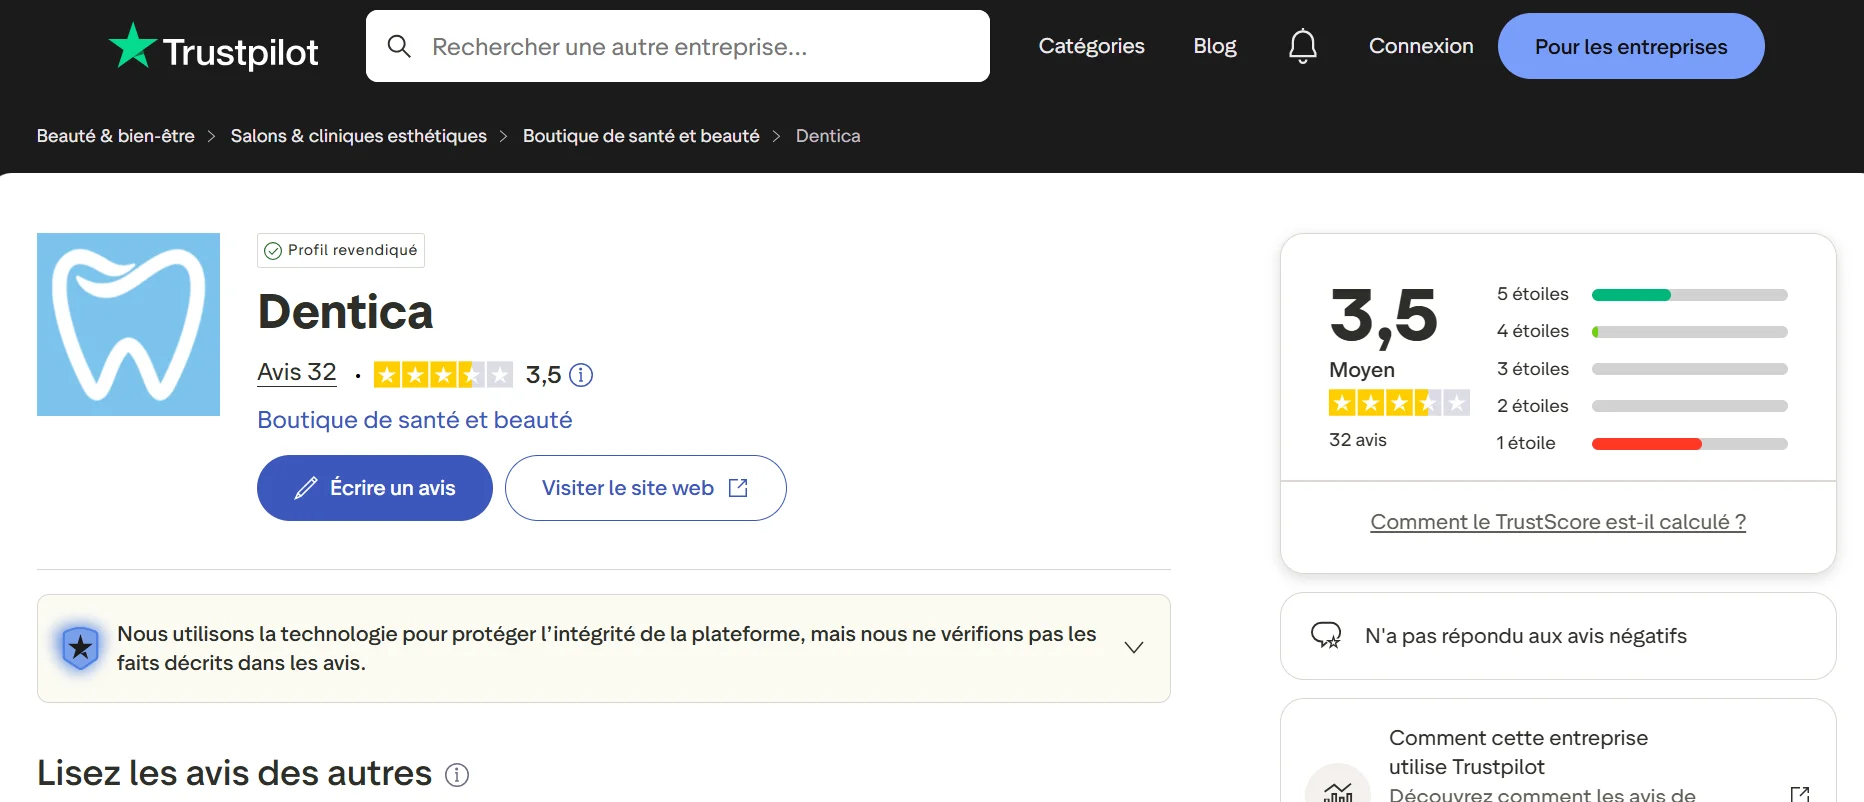Open the Catégories menu
Image resolution: width=1864 pixels, height=802 pixels.
1091,46
